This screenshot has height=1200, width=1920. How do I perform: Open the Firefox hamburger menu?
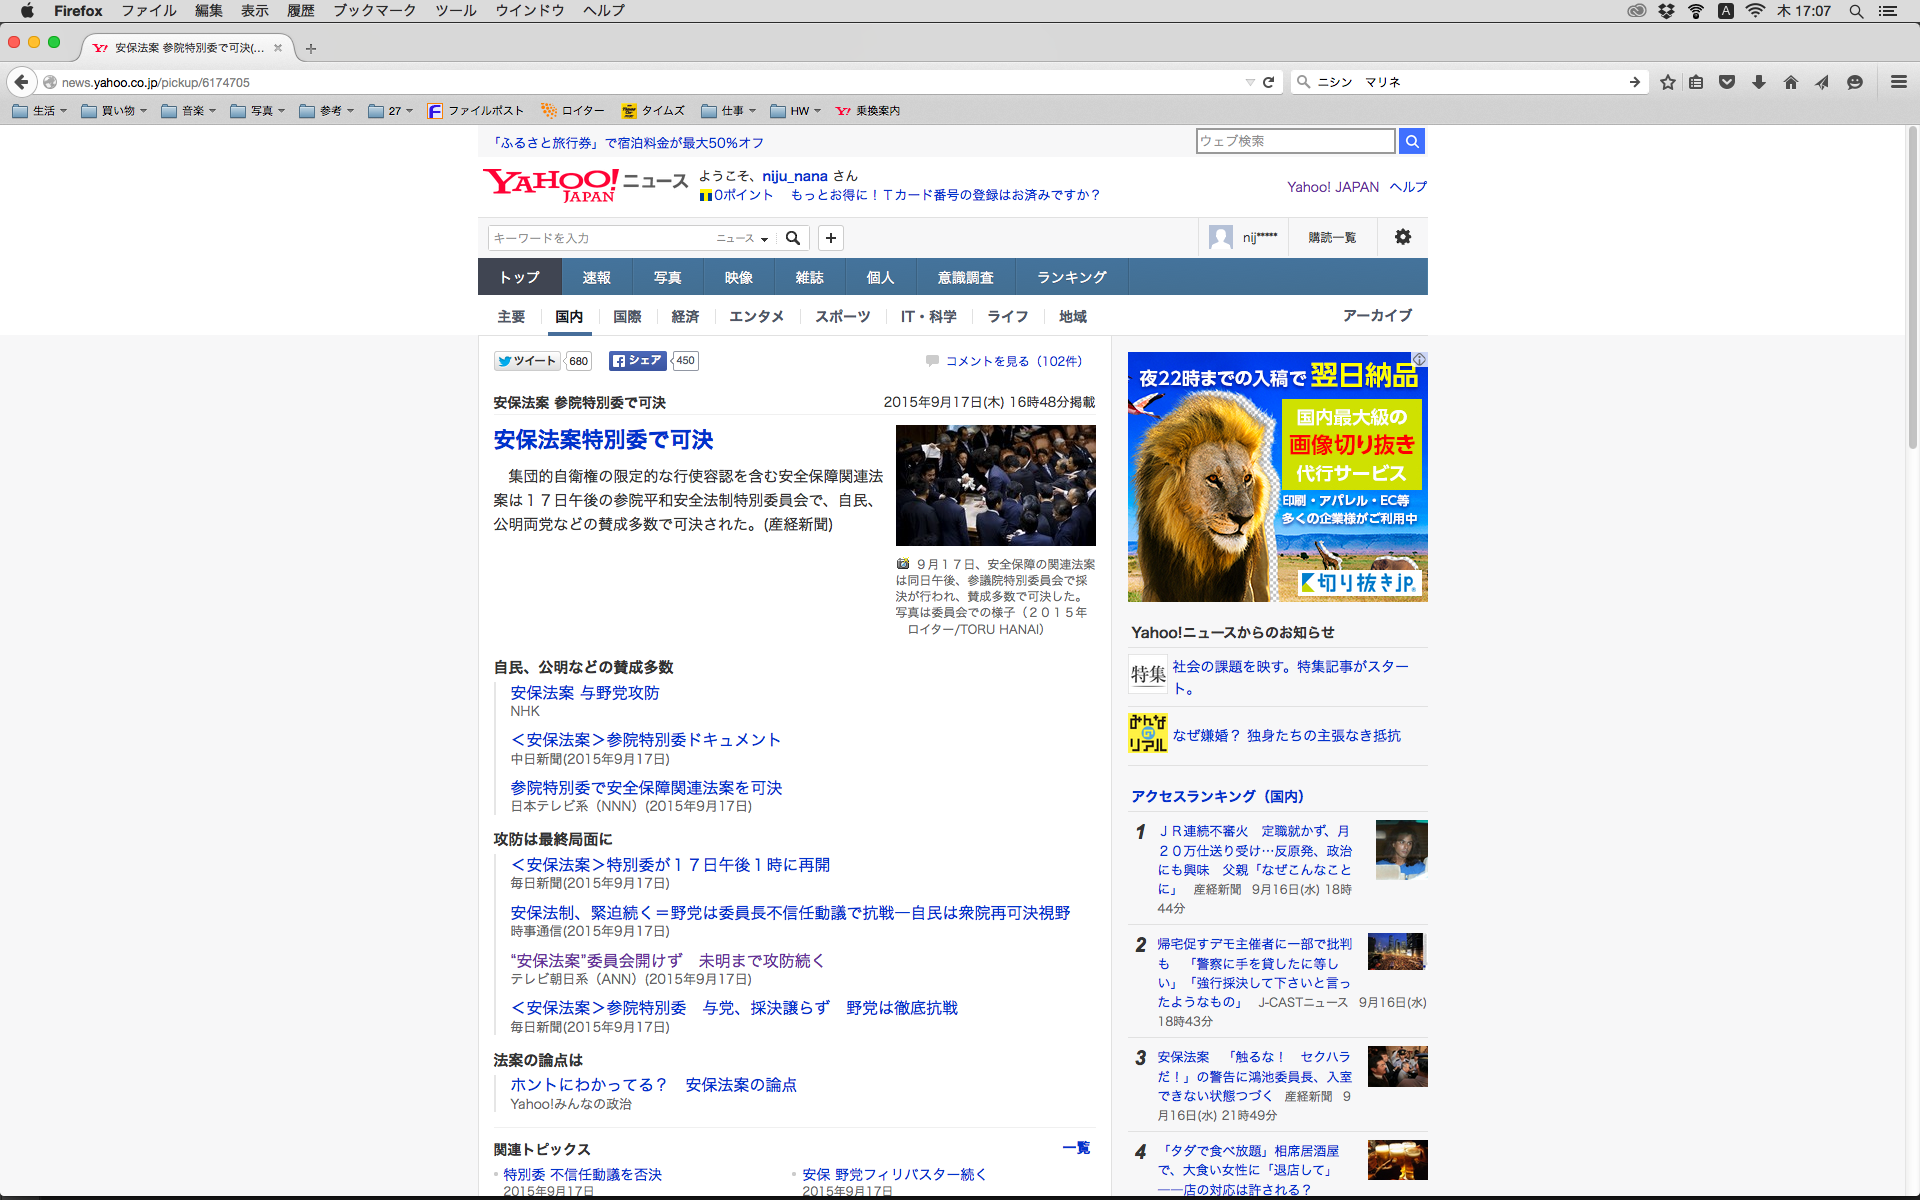[1898, 82]
